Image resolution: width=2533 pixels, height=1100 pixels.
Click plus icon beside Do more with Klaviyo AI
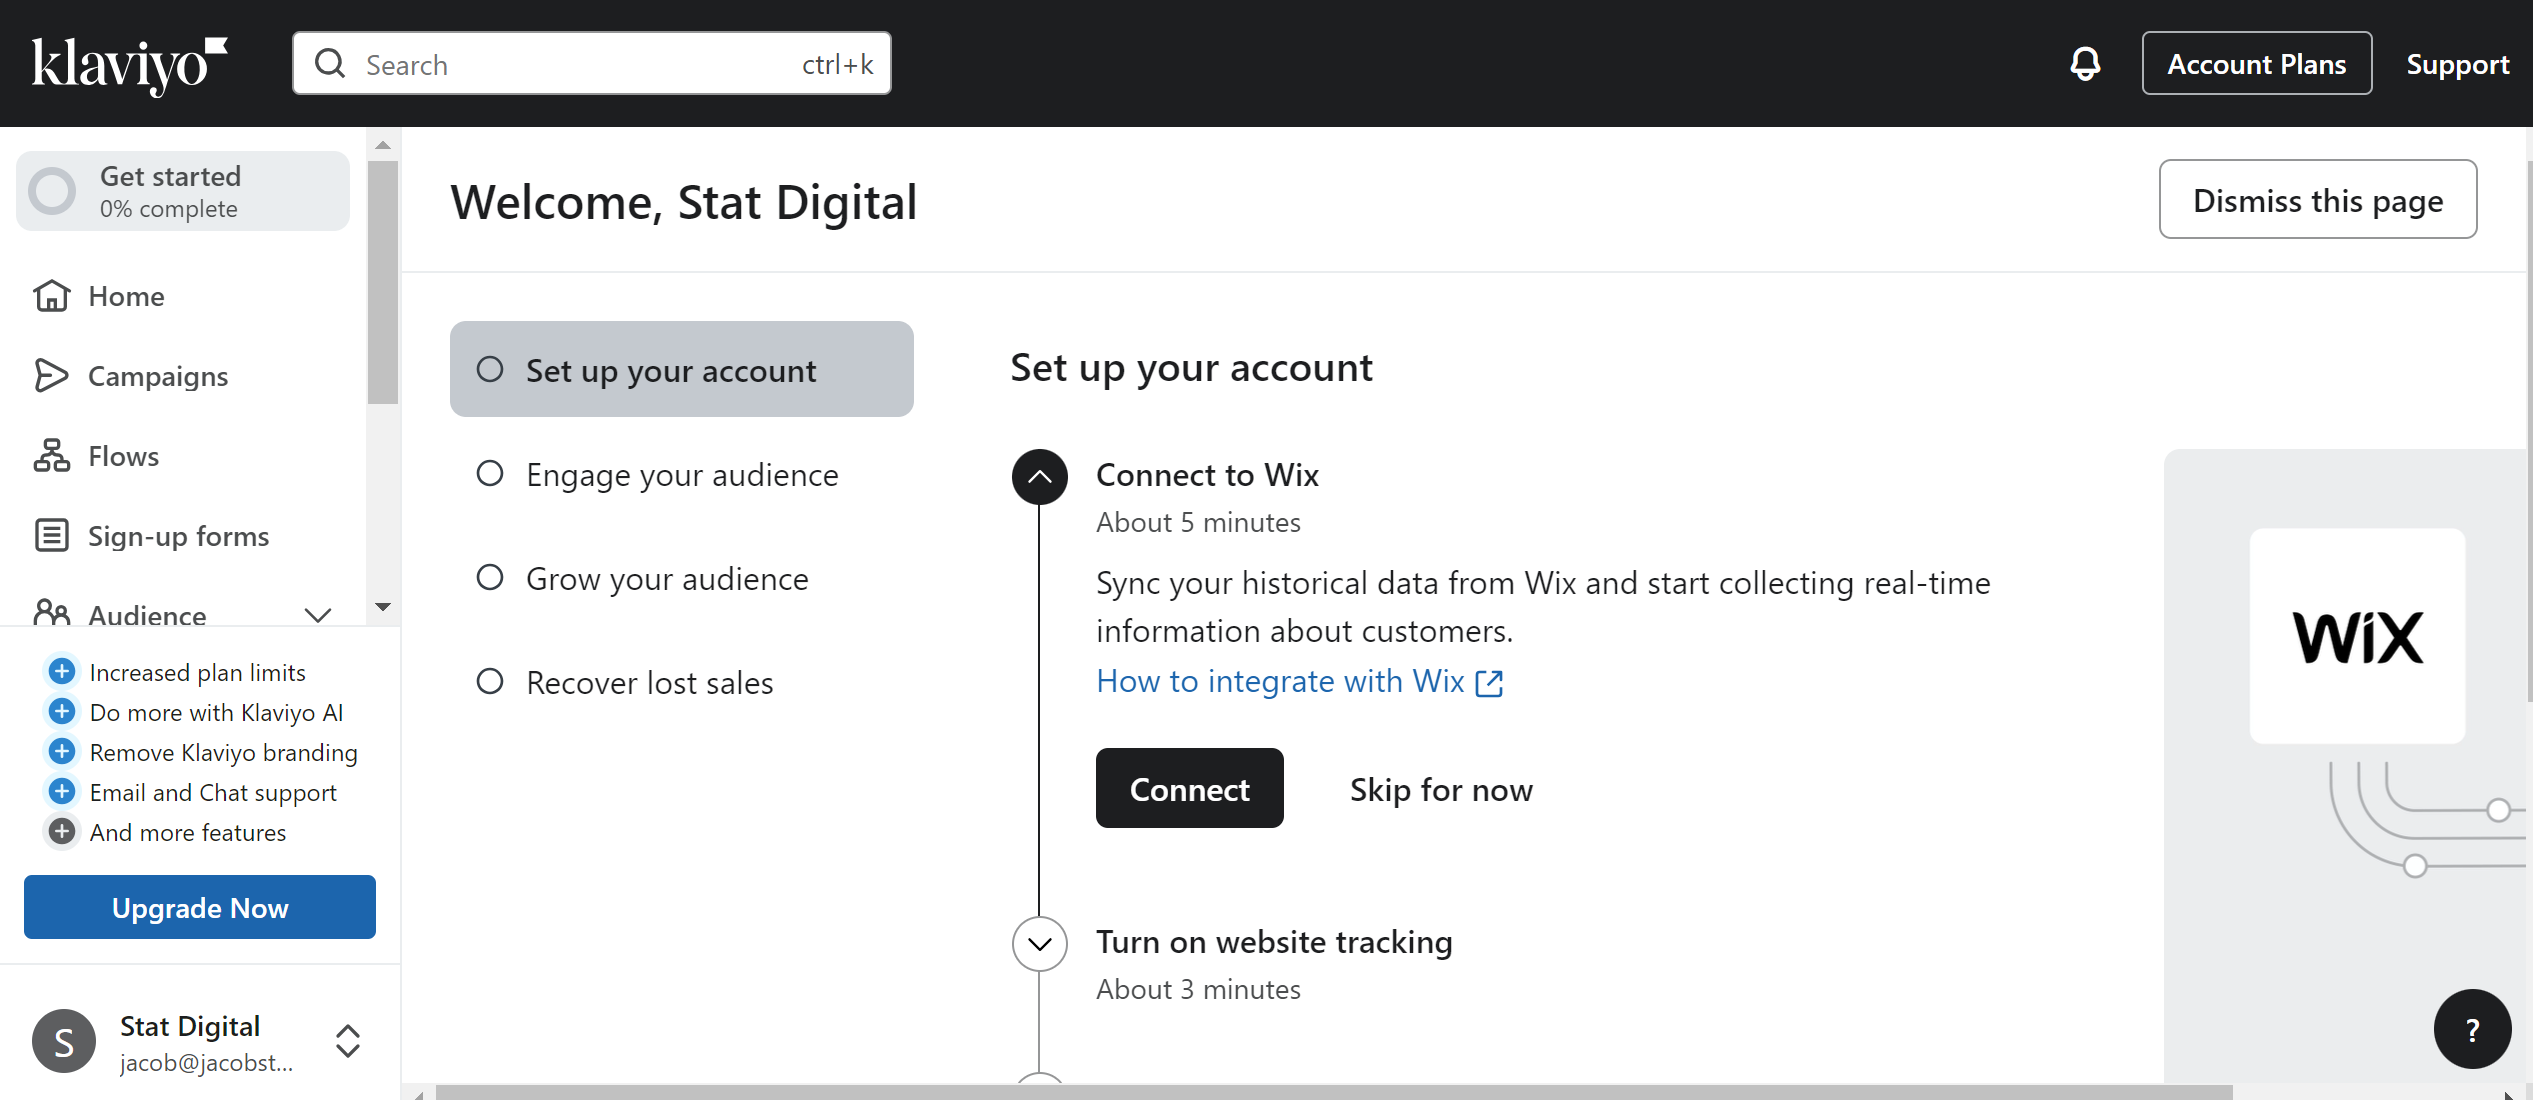tap(62, 711)
